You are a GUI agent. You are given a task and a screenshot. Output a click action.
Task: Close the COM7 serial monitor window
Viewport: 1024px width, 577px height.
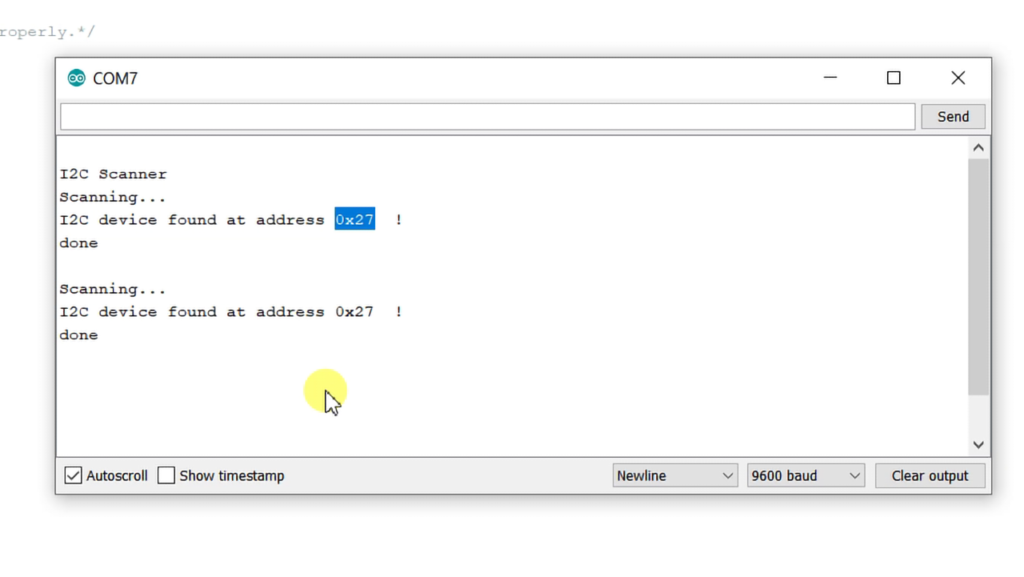pos(958,78)
